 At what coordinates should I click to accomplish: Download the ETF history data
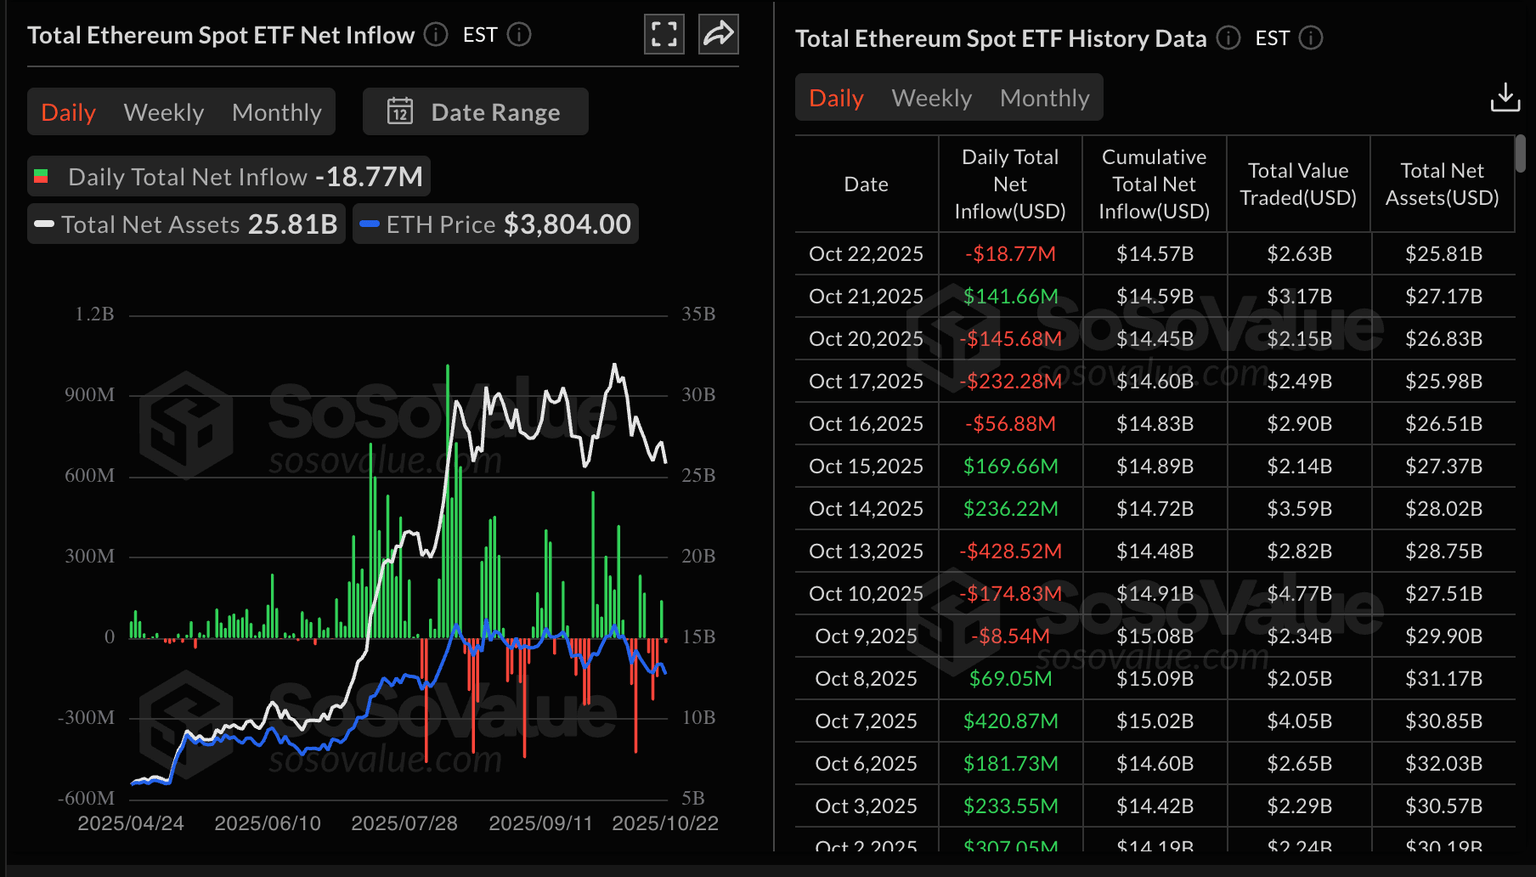pyautogui.click(x=1504, y=97)
